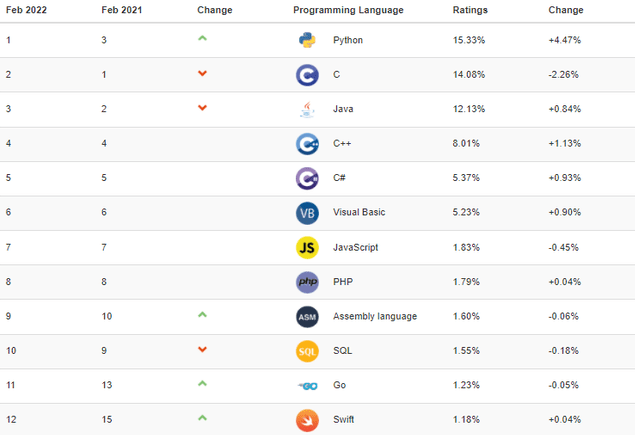The width and height of the screenshot is (635, 435).
Task: Click the 15.33% rating for Python
Action: point(469,40)
